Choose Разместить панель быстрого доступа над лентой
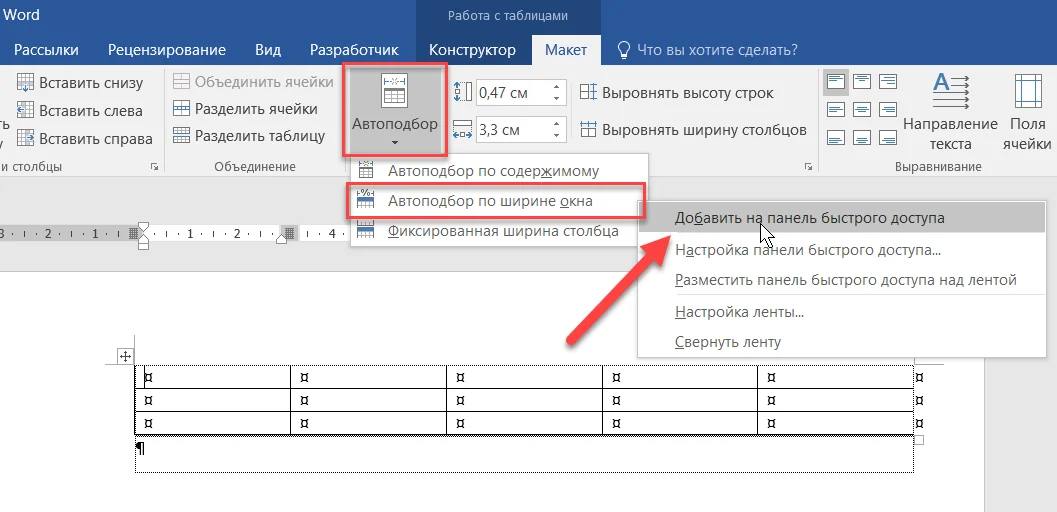Screen dimensions: 1057x512 (841, 280)
